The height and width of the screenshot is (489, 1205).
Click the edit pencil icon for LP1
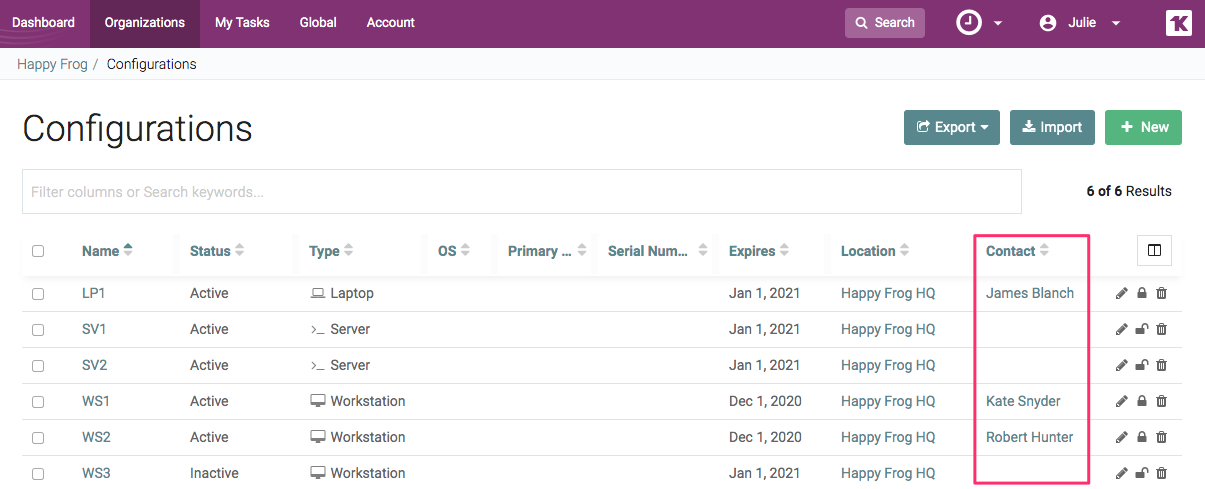pos(1121,293)
